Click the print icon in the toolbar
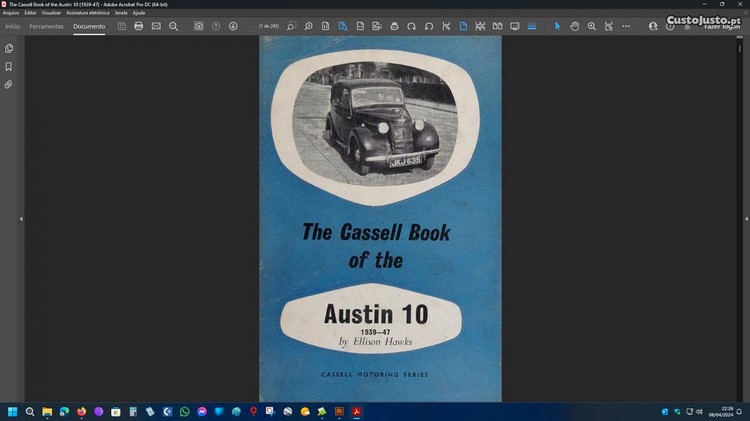The height and width of the screenshot is (421, 750). (x=139, y=26)
